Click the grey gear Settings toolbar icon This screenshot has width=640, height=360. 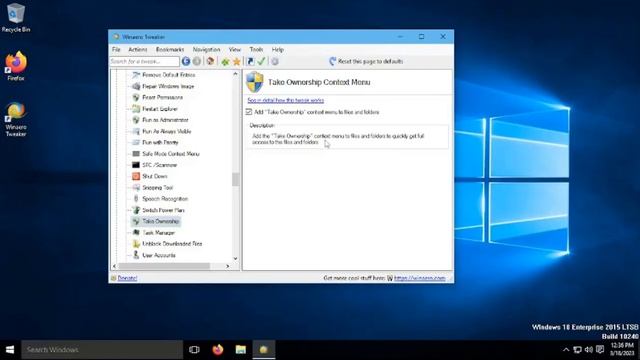(275, 61)
